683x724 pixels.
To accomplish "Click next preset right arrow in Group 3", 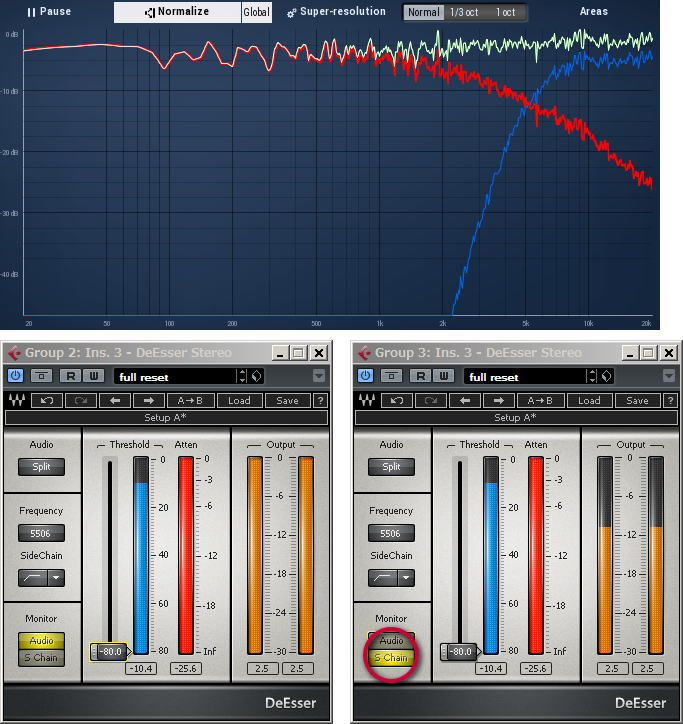I will point(499,401).
